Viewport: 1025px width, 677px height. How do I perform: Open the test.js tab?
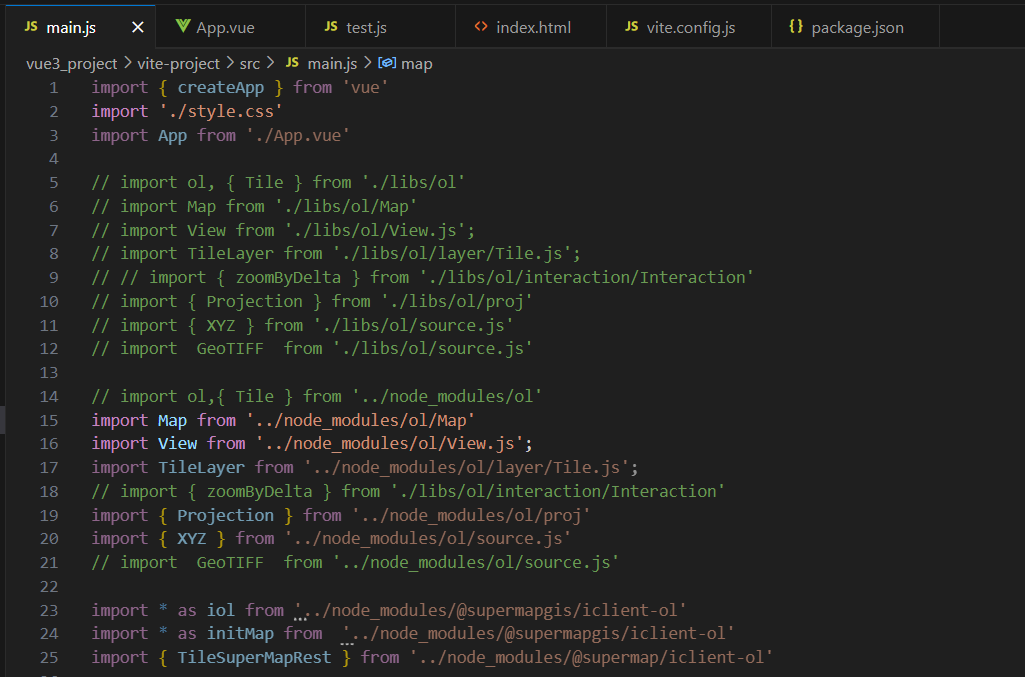click(x=380, y=27)
